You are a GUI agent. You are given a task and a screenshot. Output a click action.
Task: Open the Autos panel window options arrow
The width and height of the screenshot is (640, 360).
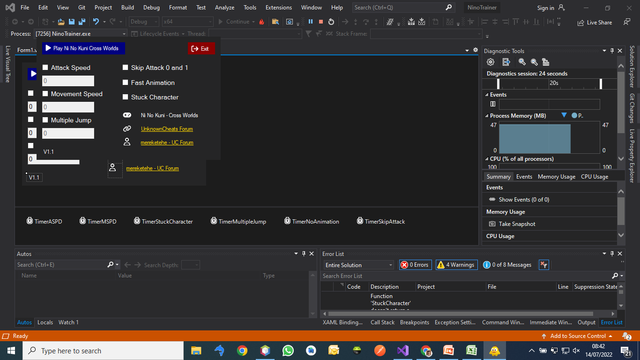pyautogui.click(x=296, y=253)
